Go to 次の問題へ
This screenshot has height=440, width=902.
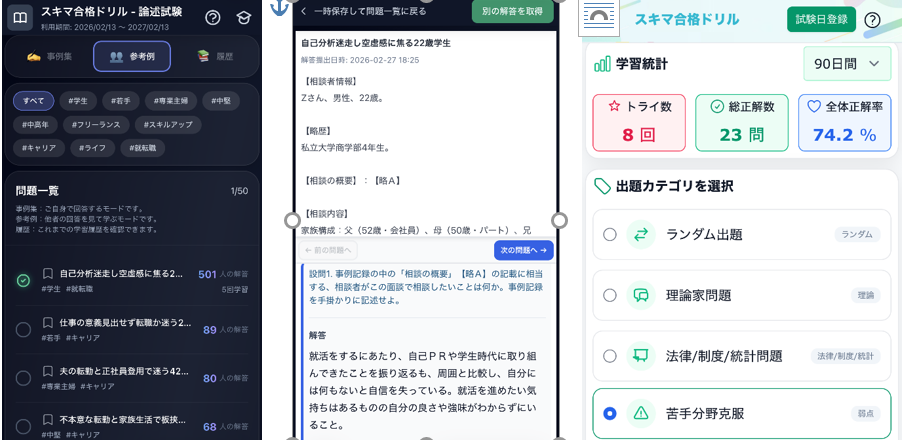pyautogui.click(x=523, y=250)
